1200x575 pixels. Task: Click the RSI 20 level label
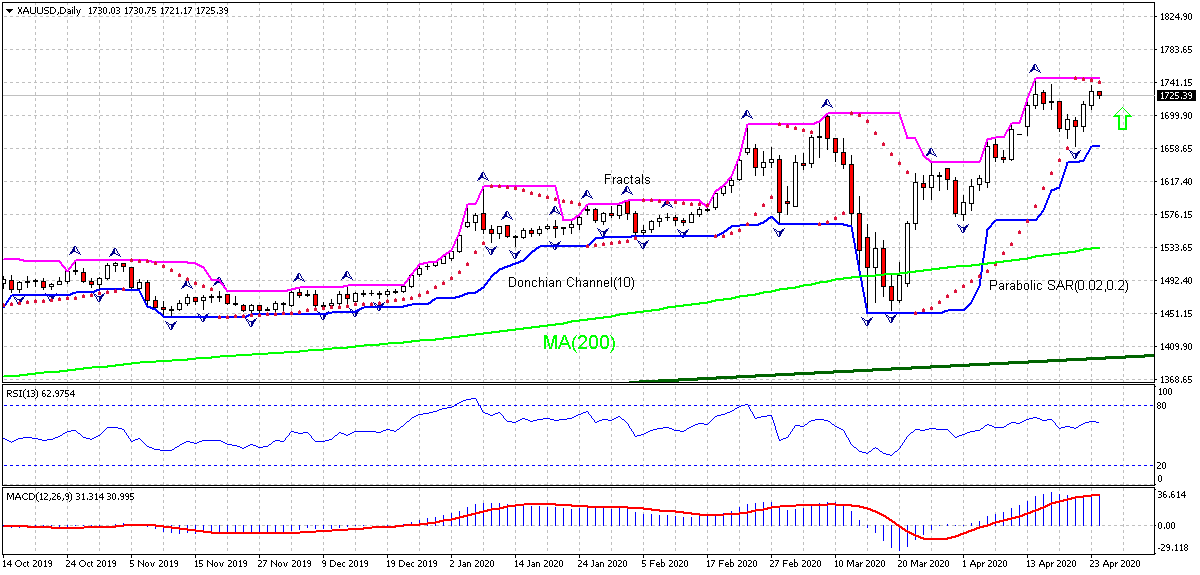pyautogui.click(x=1163, y=466)
